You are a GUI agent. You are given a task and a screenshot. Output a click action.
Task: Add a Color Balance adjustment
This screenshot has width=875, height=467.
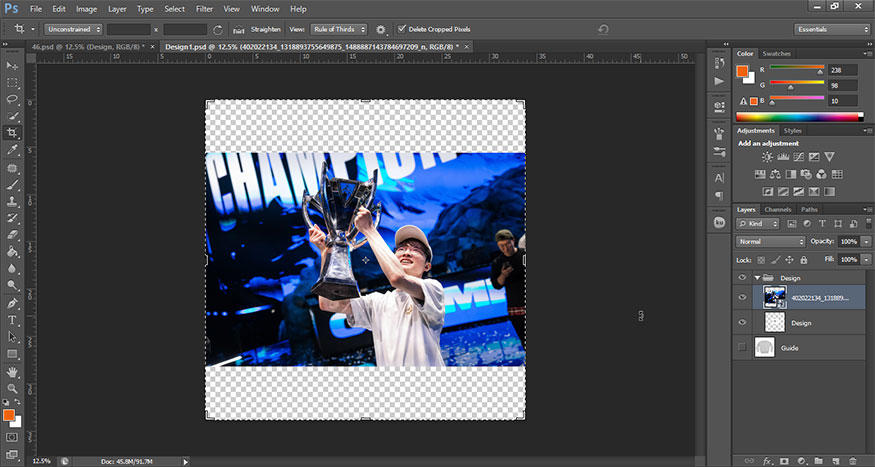(775, 175)
